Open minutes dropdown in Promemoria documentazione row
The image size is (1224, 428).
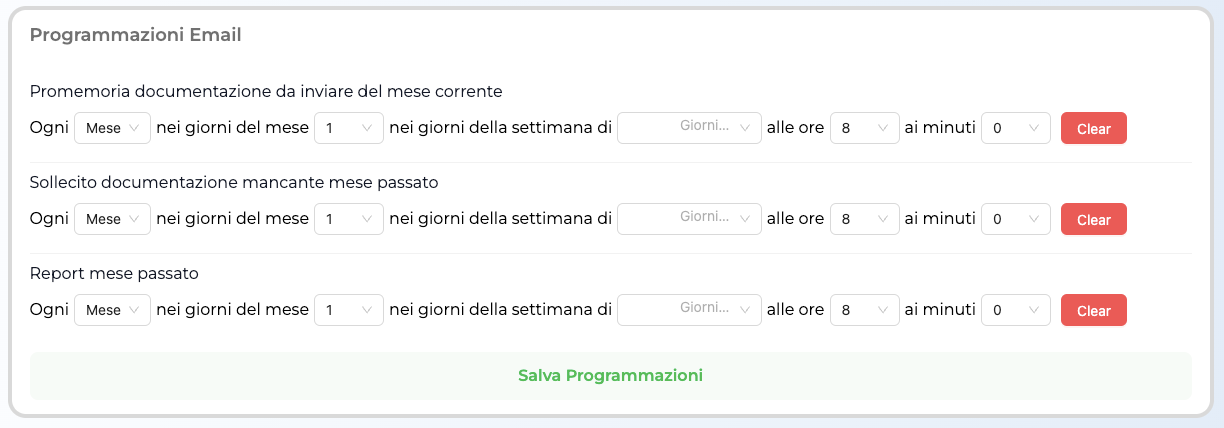(1015, 128)
